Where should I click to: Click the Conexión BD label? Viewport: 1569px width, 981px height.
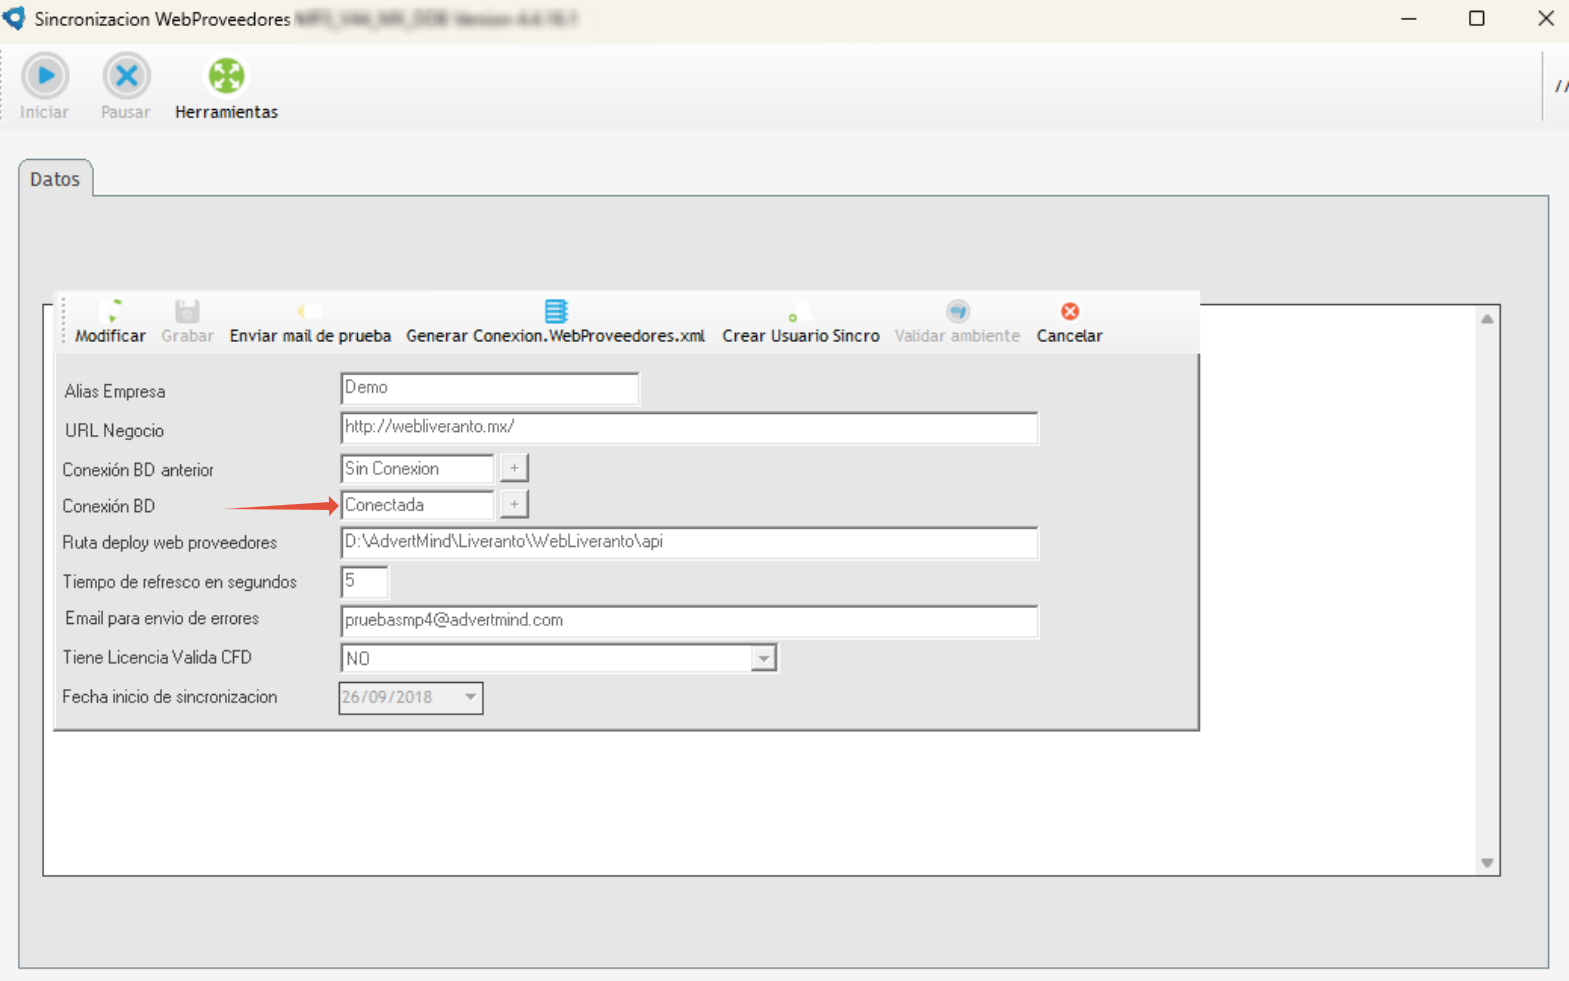[109, 506]
